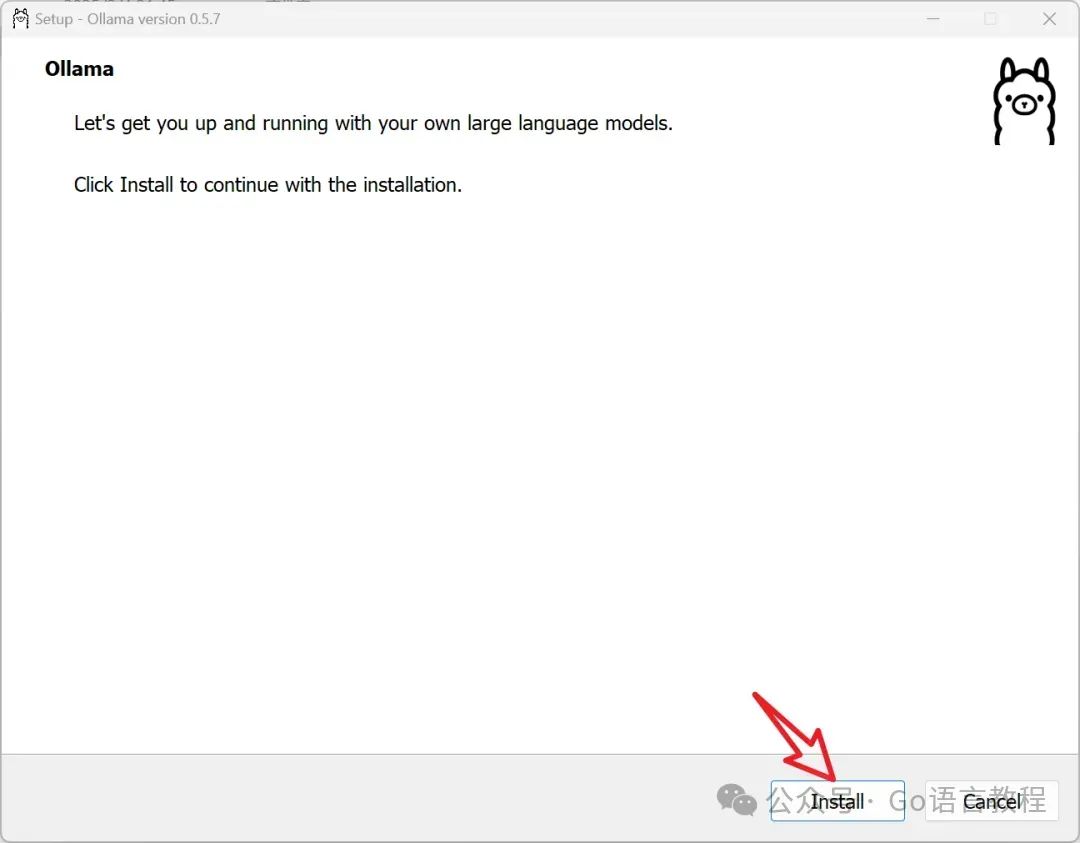The width and height of the screenshot is (1080, 843).
Task: Click the Install button
Action: click(x=837, y=801)
